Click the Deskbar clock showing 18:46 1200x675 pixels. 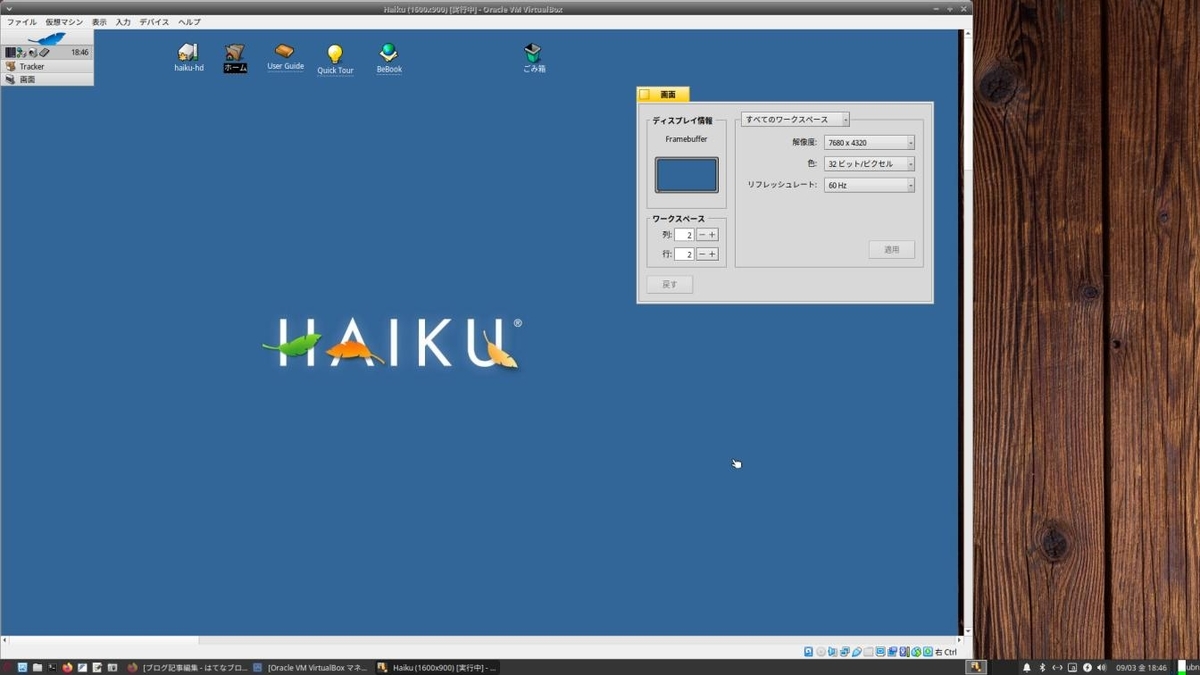(x=80, y=52)
